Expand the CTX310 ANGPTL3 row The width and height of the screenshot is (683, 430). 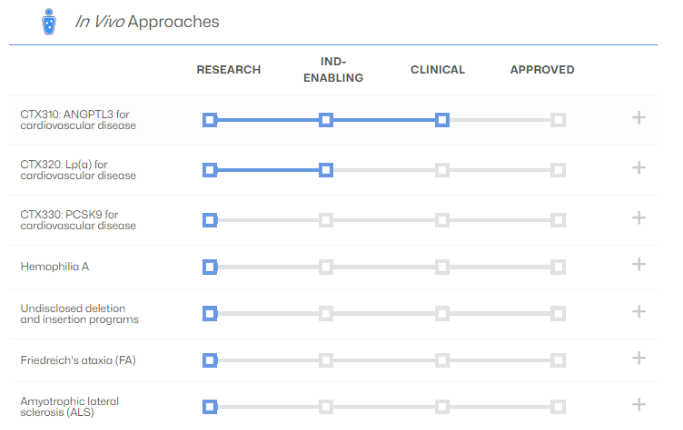pos(639,118)
